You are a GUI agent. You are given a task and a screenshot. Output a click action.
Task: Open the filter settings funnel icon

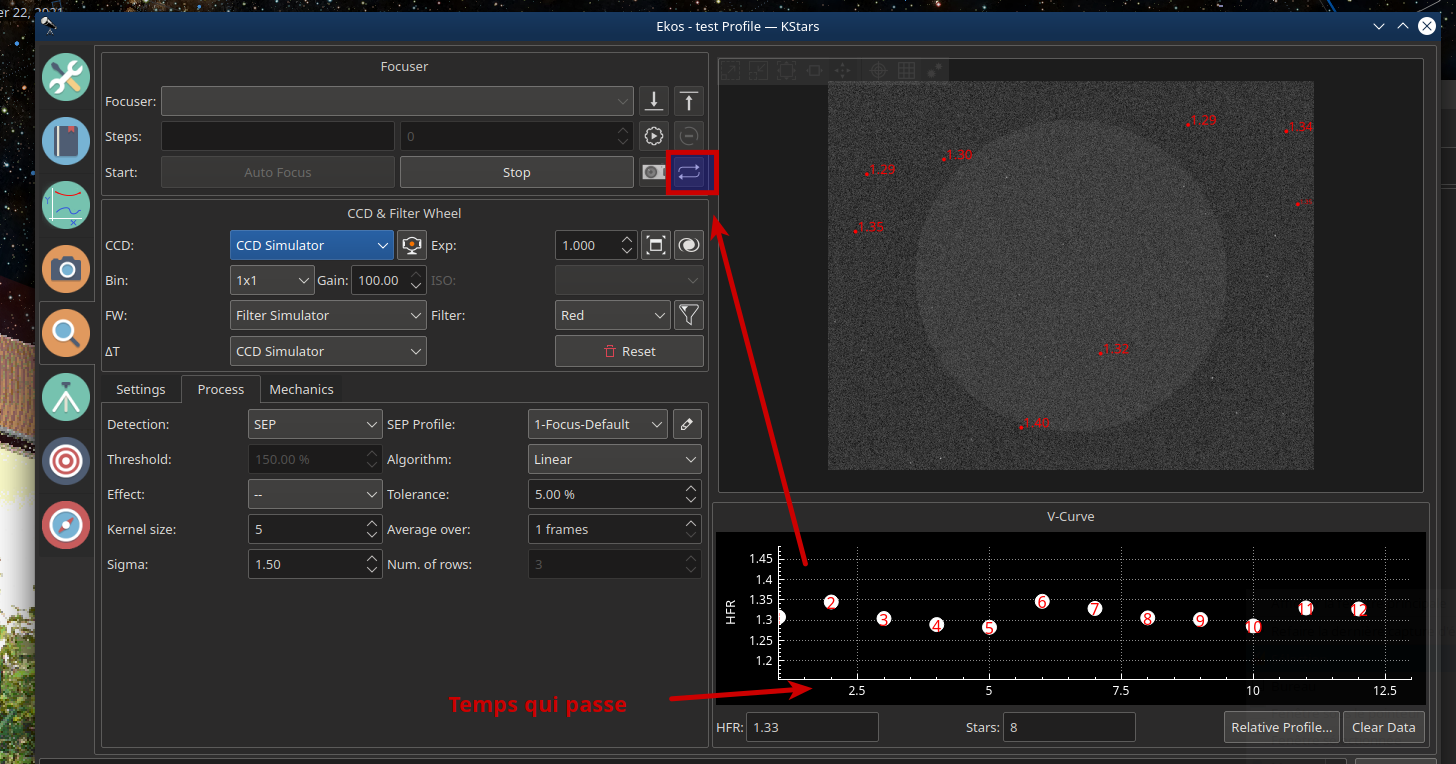pyautogui.click(x=688, y=315)
